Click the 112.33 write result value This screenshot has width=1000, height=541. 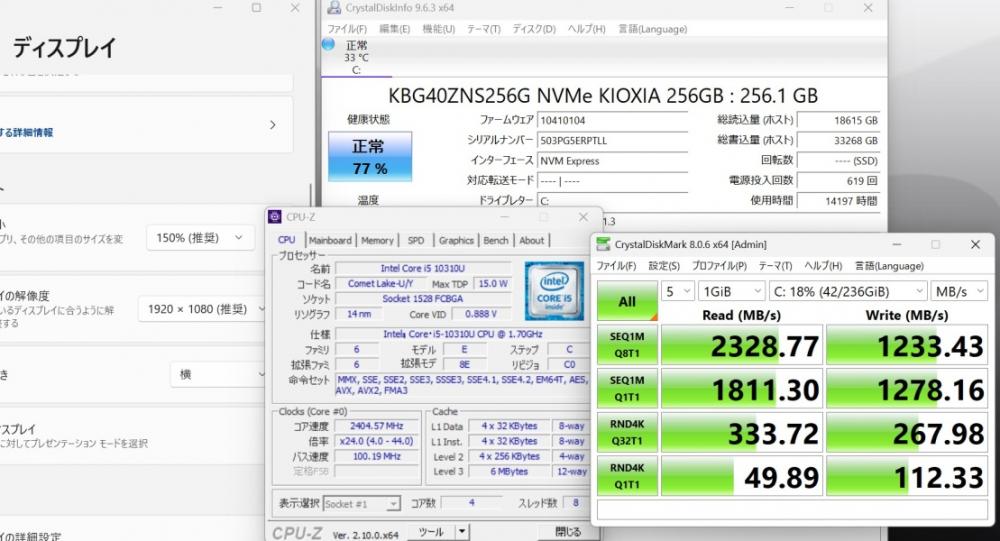tap(907, 477)
